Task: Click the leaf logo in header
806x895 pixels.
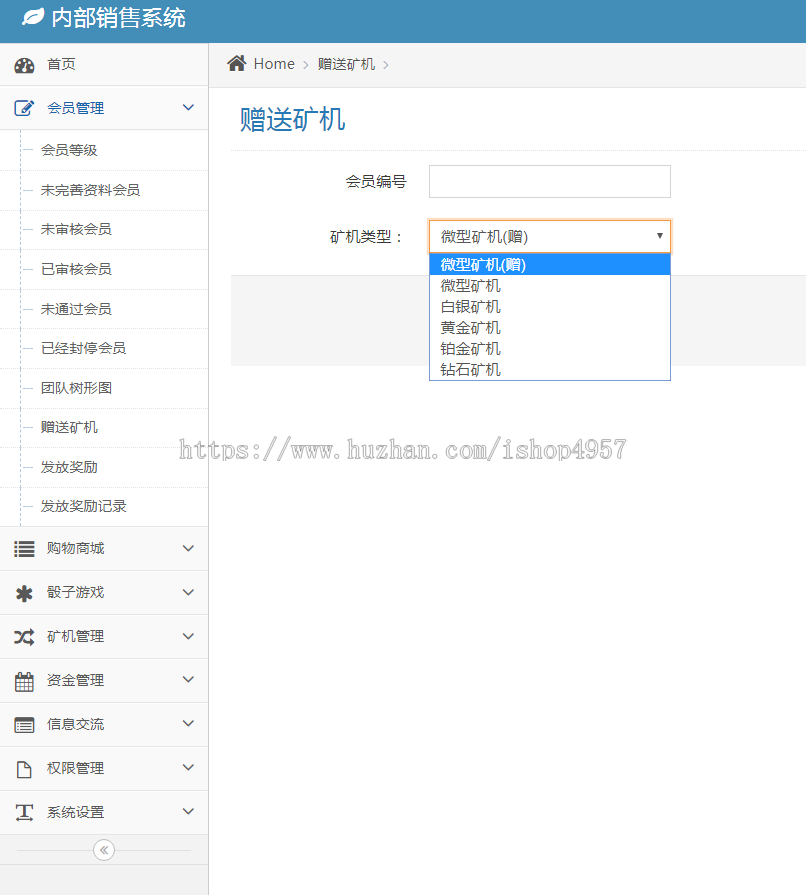Action: coord(33,17)
